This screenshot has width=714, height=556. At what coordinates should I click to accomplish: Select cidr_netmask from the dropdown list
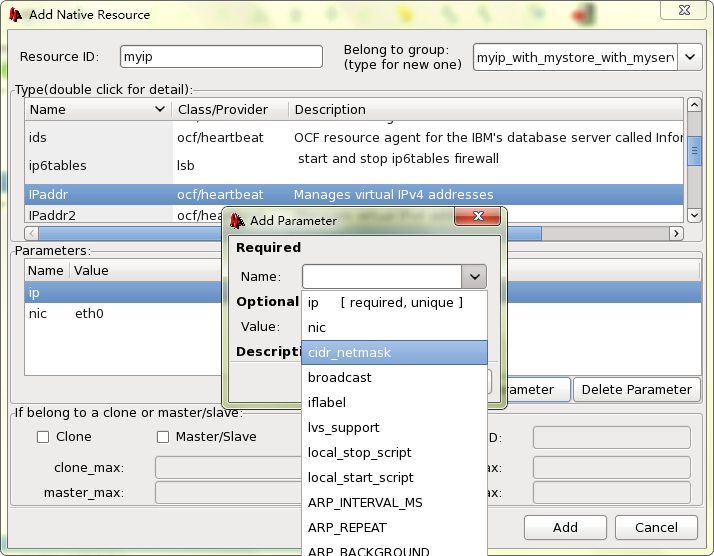click(x=349, y=353)
